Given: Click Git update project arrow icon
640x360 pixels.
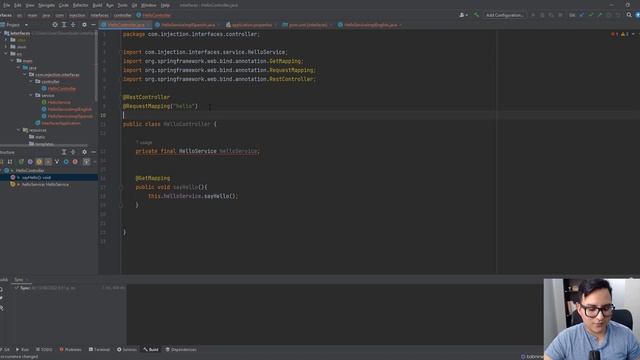Looking at the screenshot, I should coord(582,15).
